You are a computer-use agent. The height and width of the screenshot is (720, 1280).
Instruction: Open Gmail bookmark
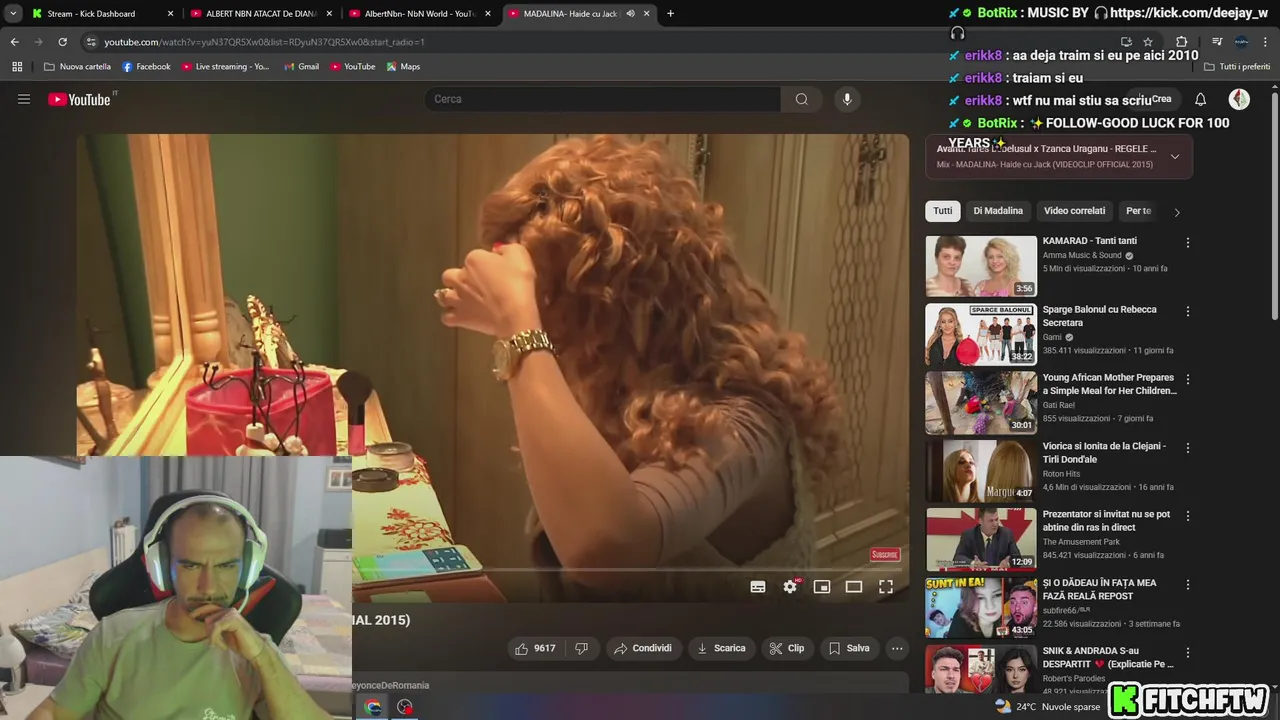301,67
